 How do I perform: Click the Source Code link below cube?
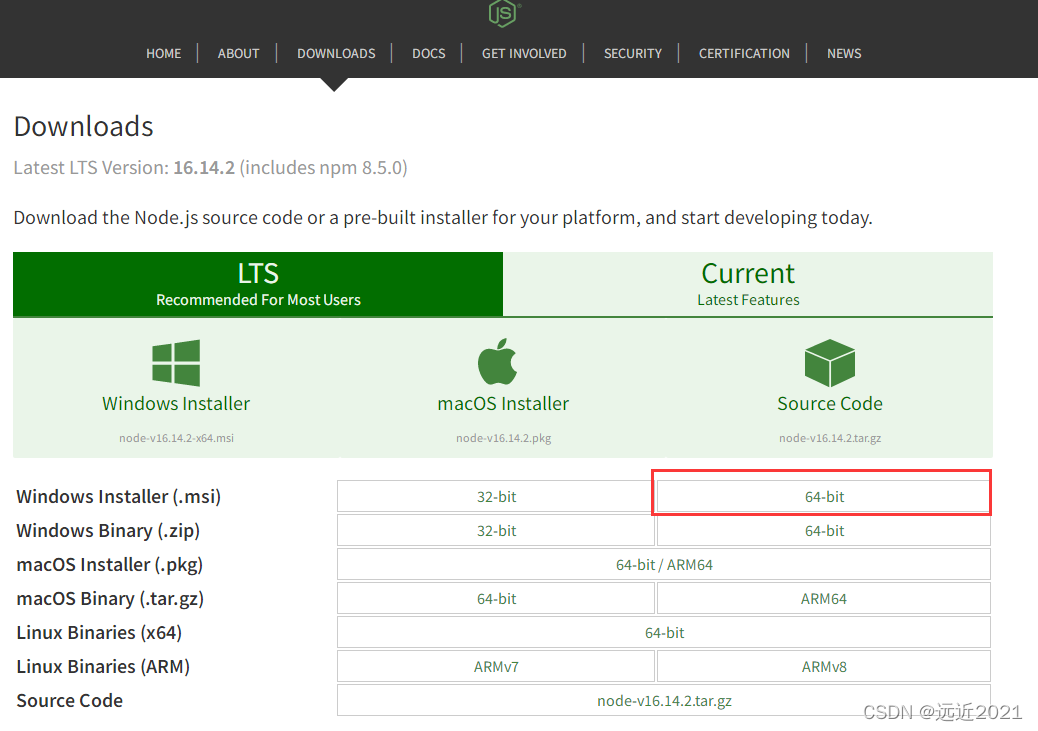pyautogui.click(x=830, y=403)
